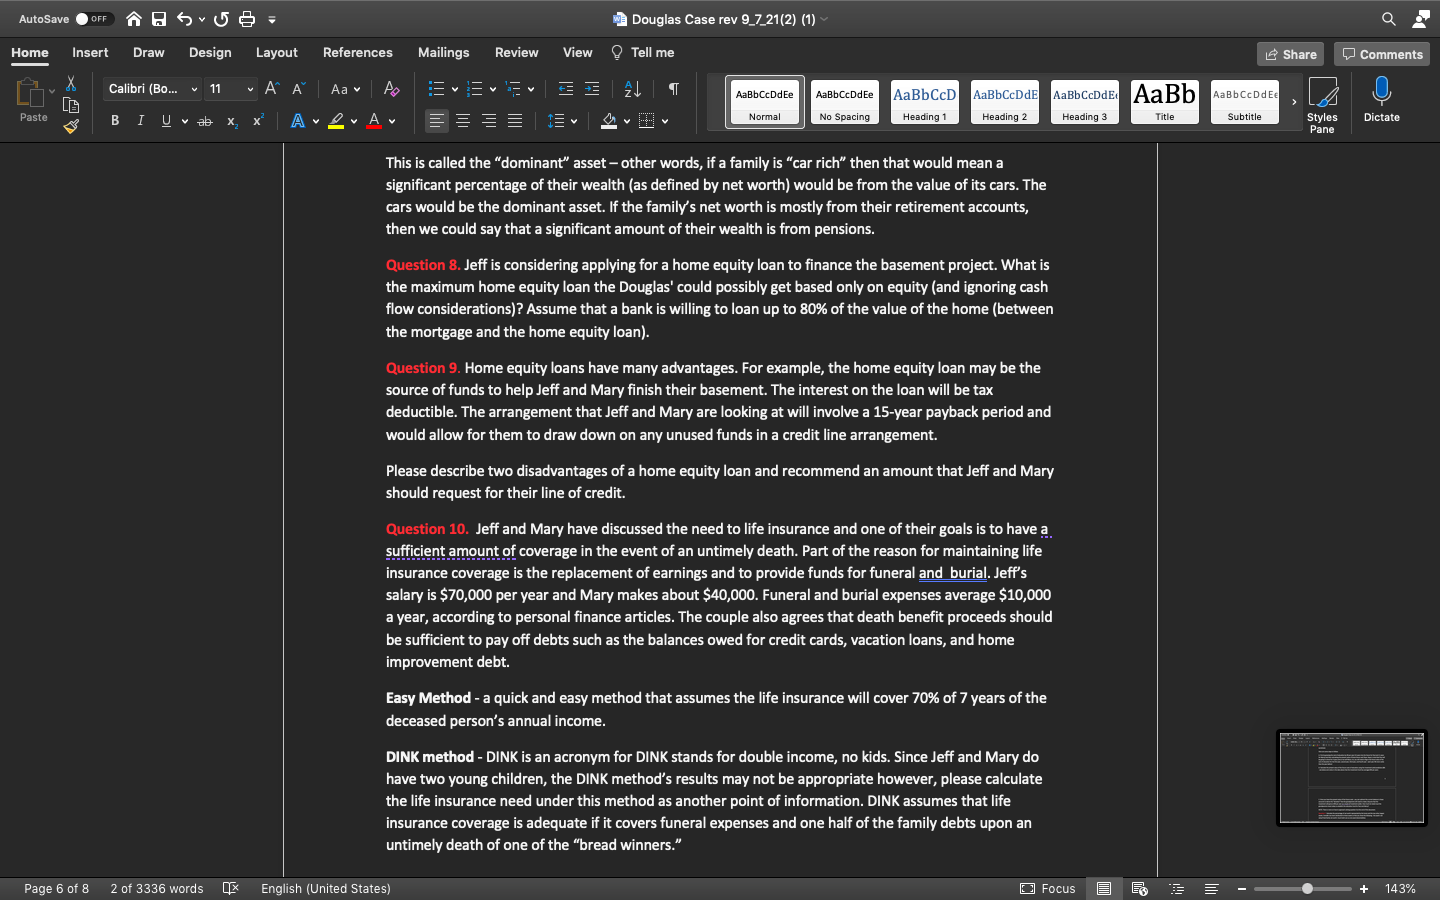This screenshot has height=900, width=1440.
Task: Open the borders dropdown arrow
Action: 665,121
